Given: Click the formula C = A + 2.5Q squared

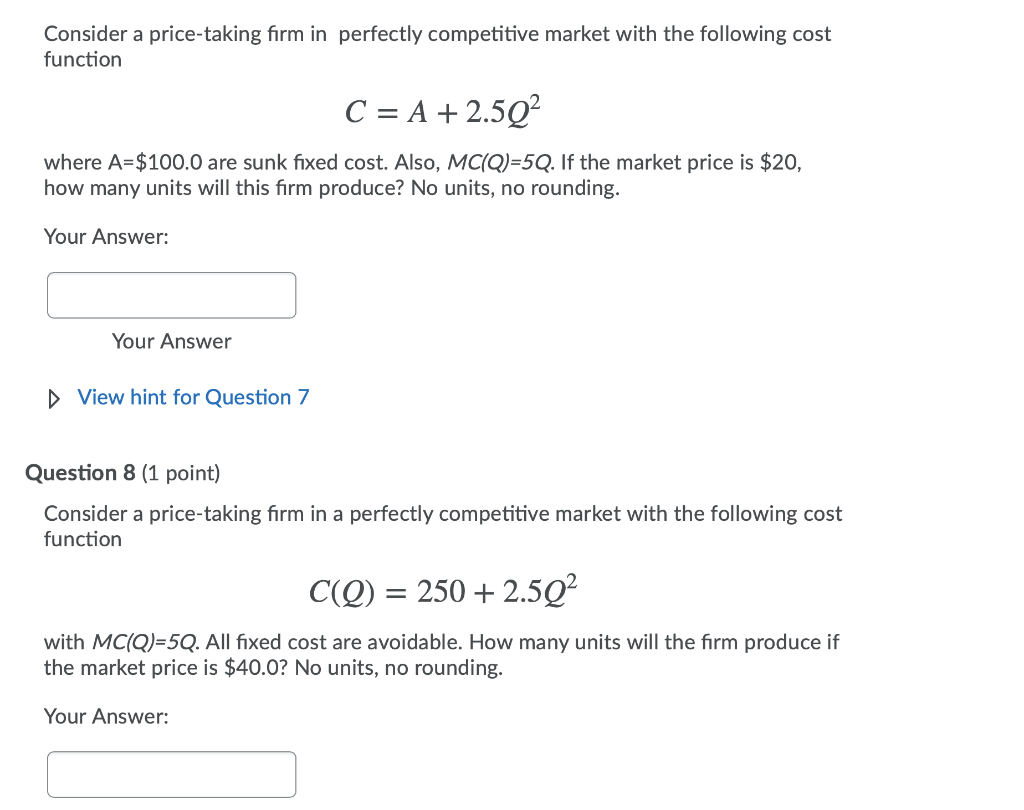Looking at the screenshot, I should [x=445, y=111].
